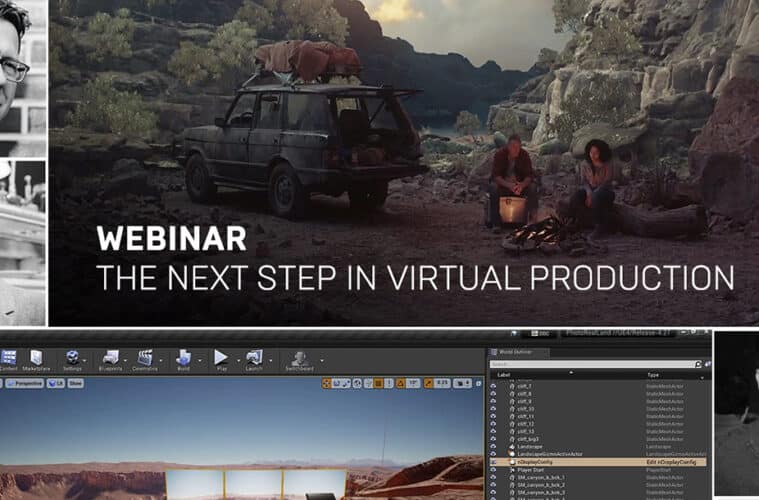This screenshot has height=500, width=759.
Task: Open the Perspective viewport dropdown
Action: click(27, 383)
